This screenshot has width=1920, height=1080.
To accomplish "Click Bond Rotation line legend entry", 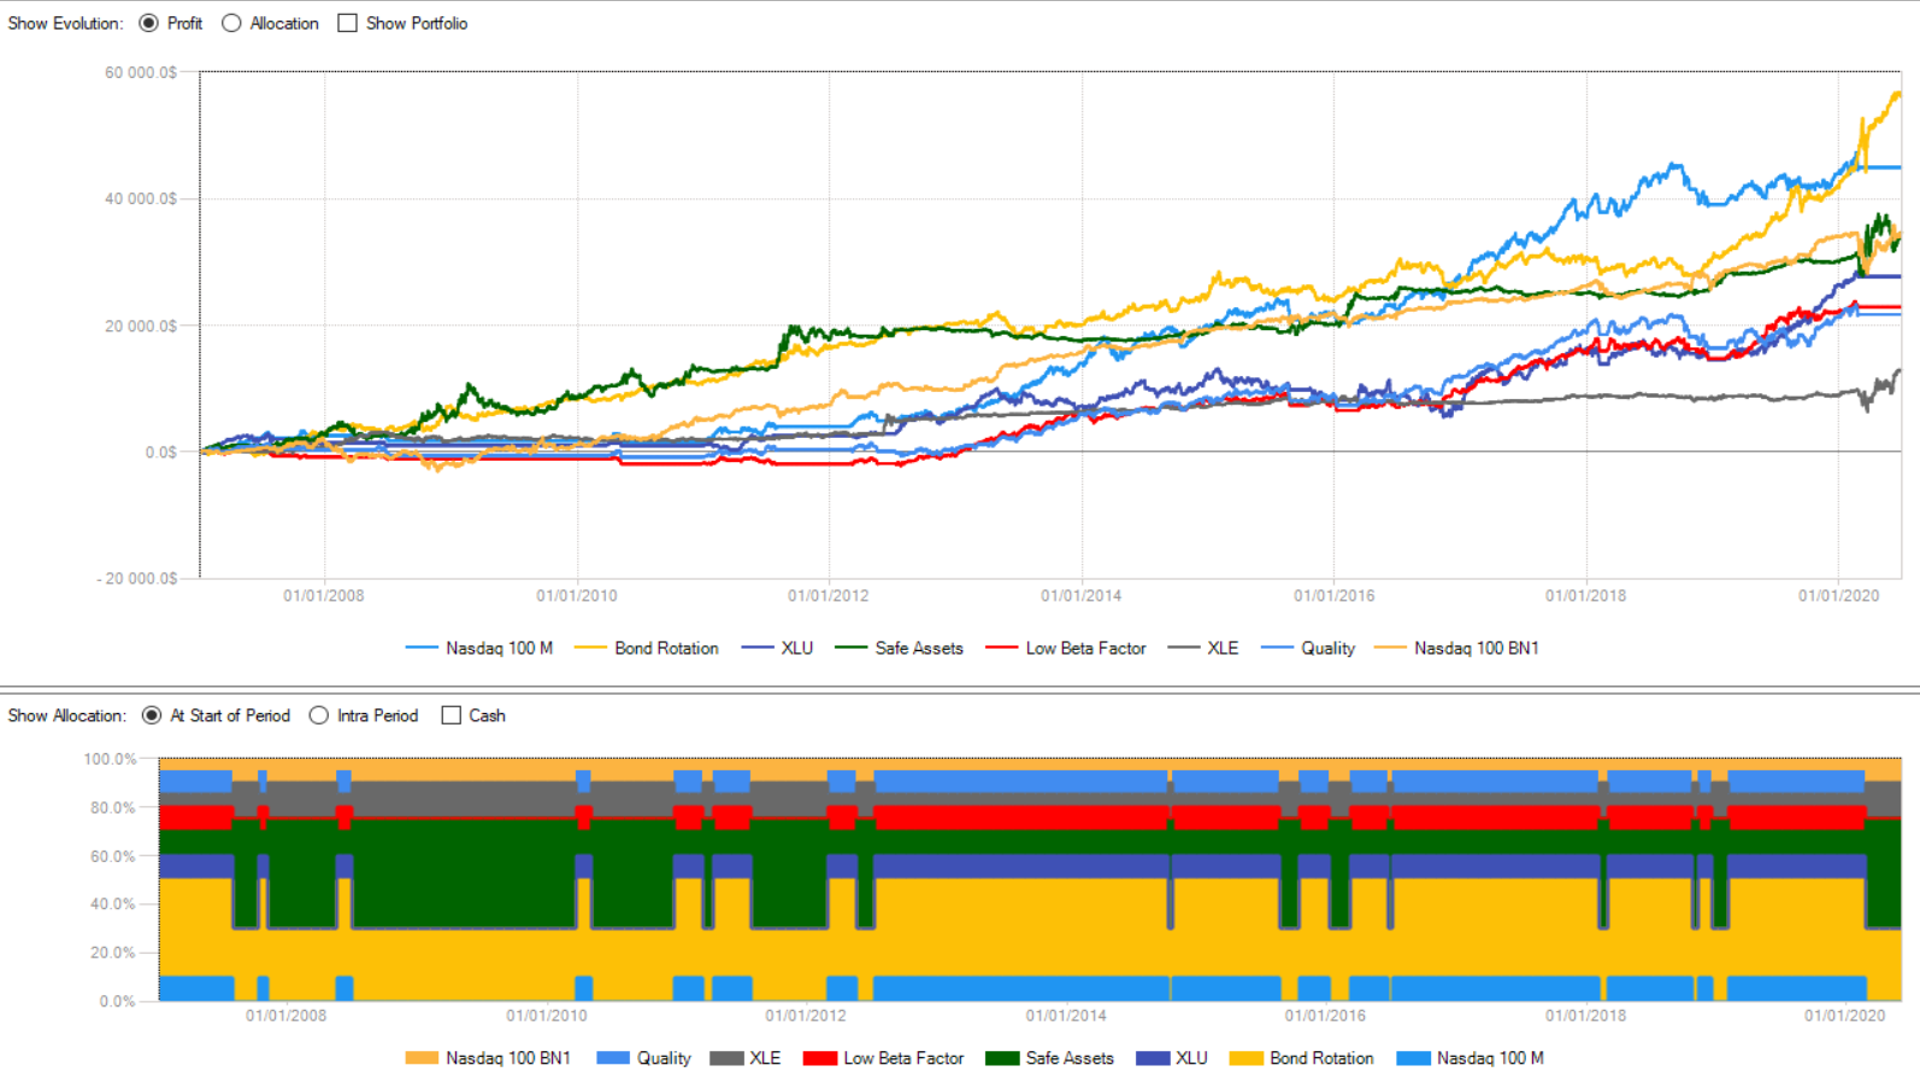I will 647,648.
